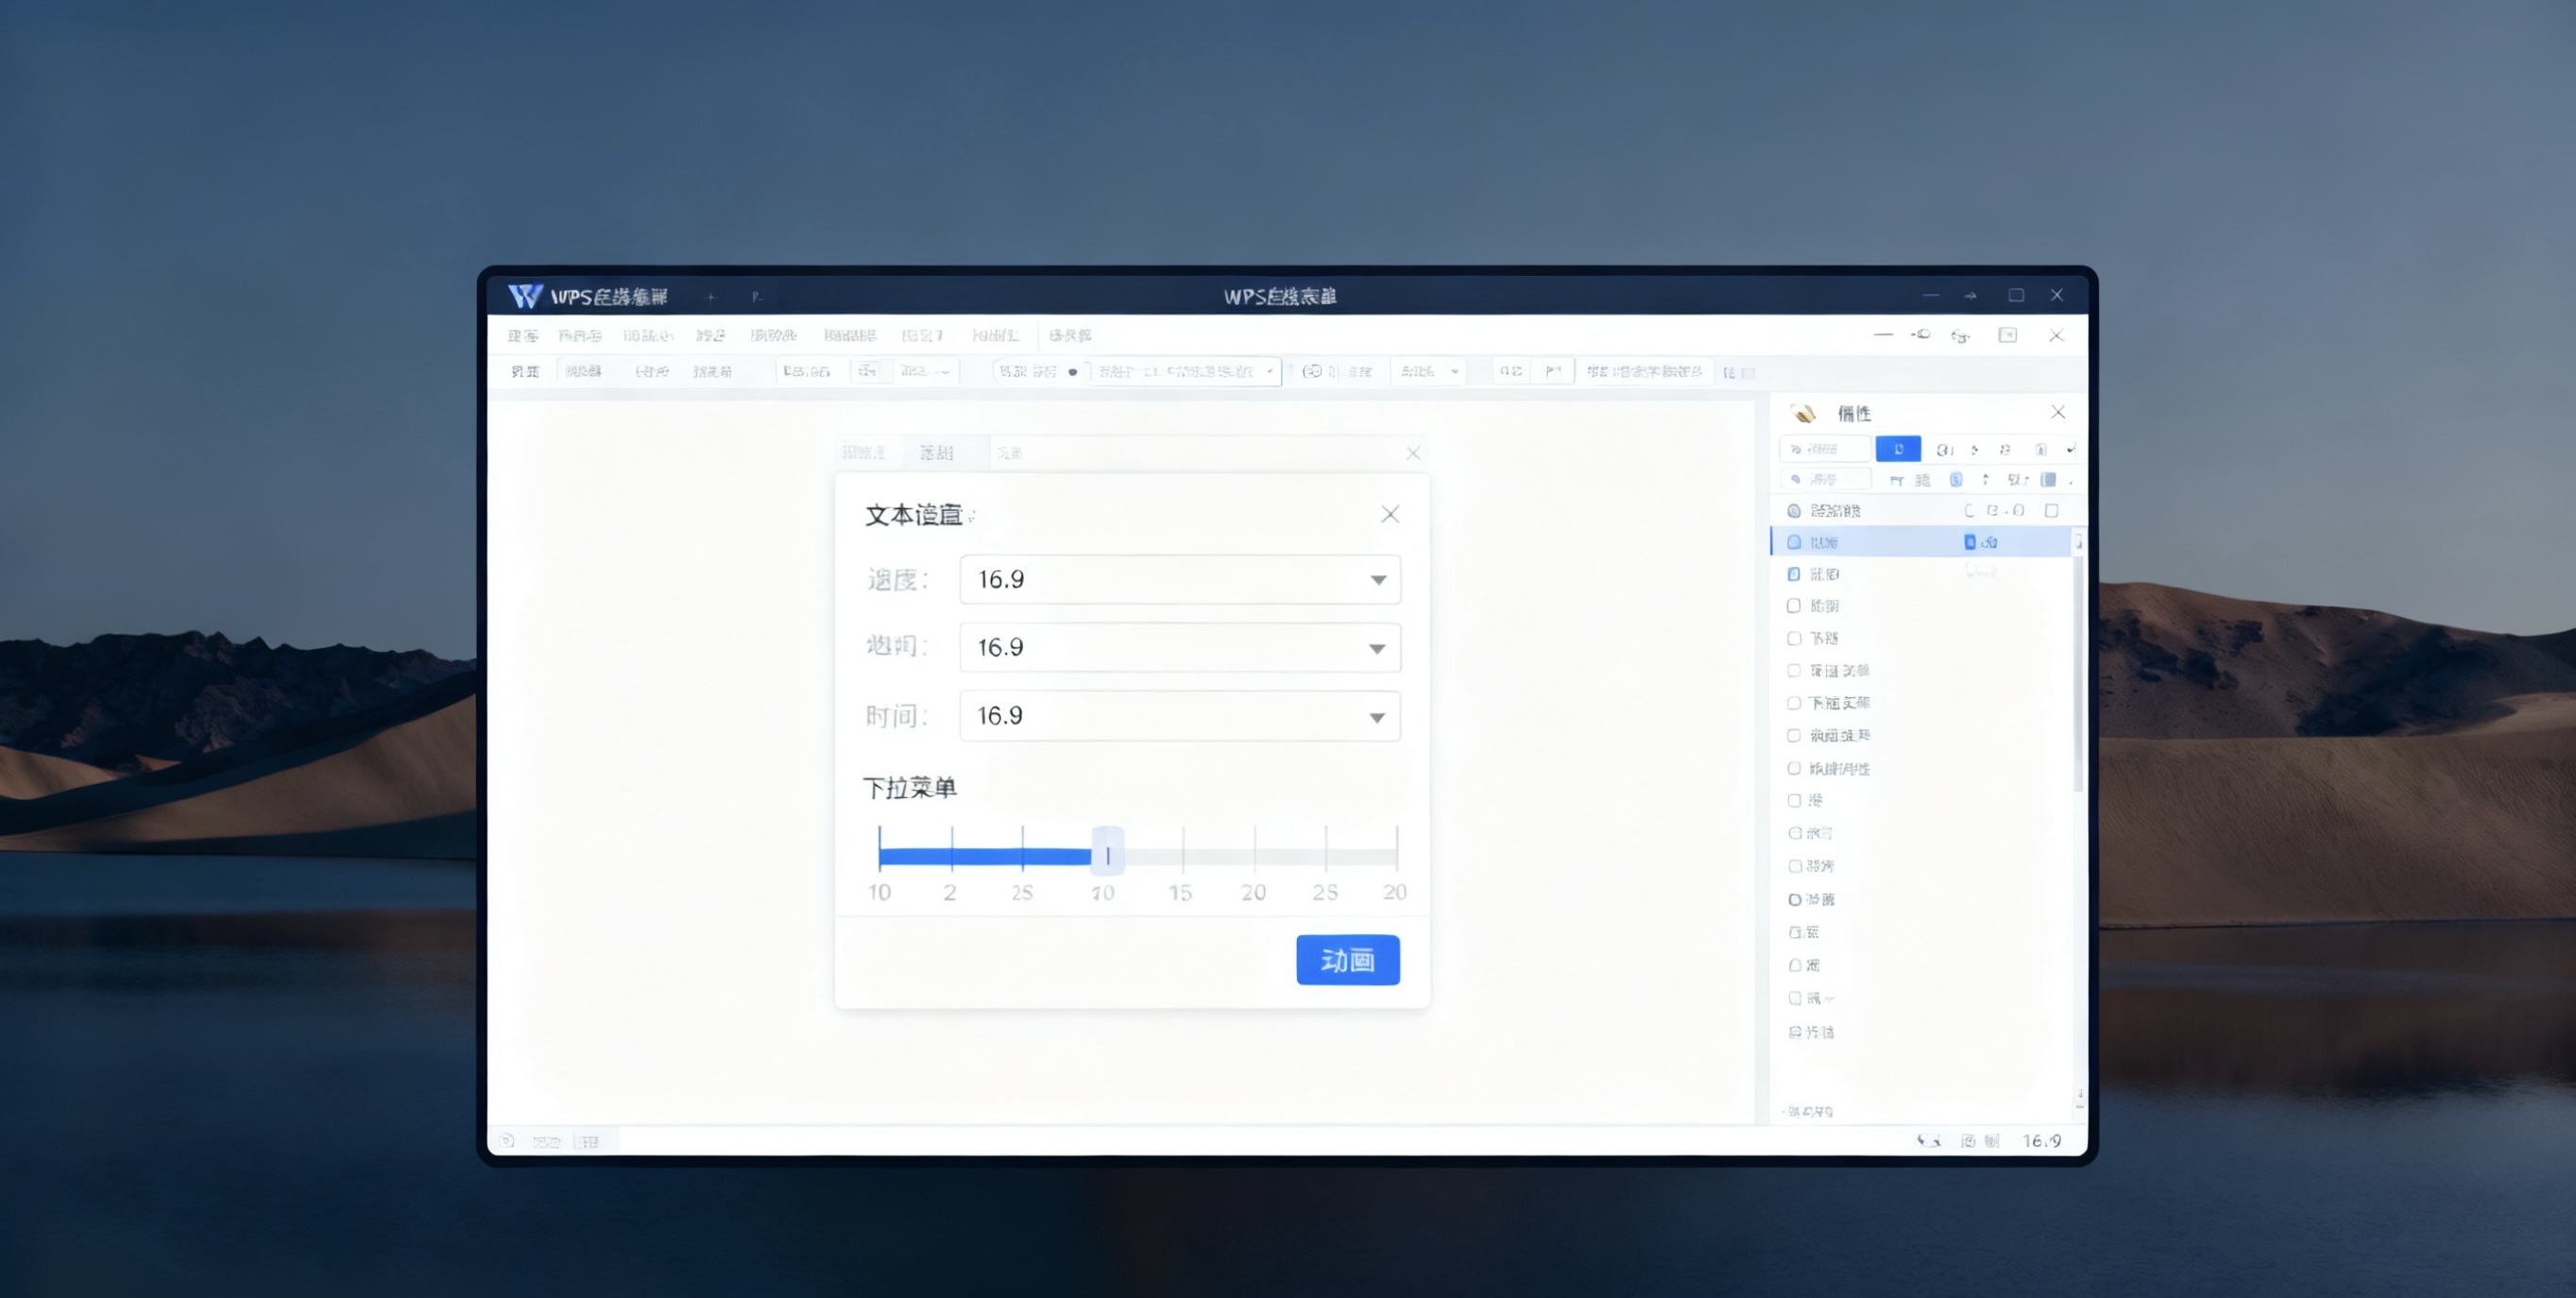Click the blue 动画 button

[1348, 960]
